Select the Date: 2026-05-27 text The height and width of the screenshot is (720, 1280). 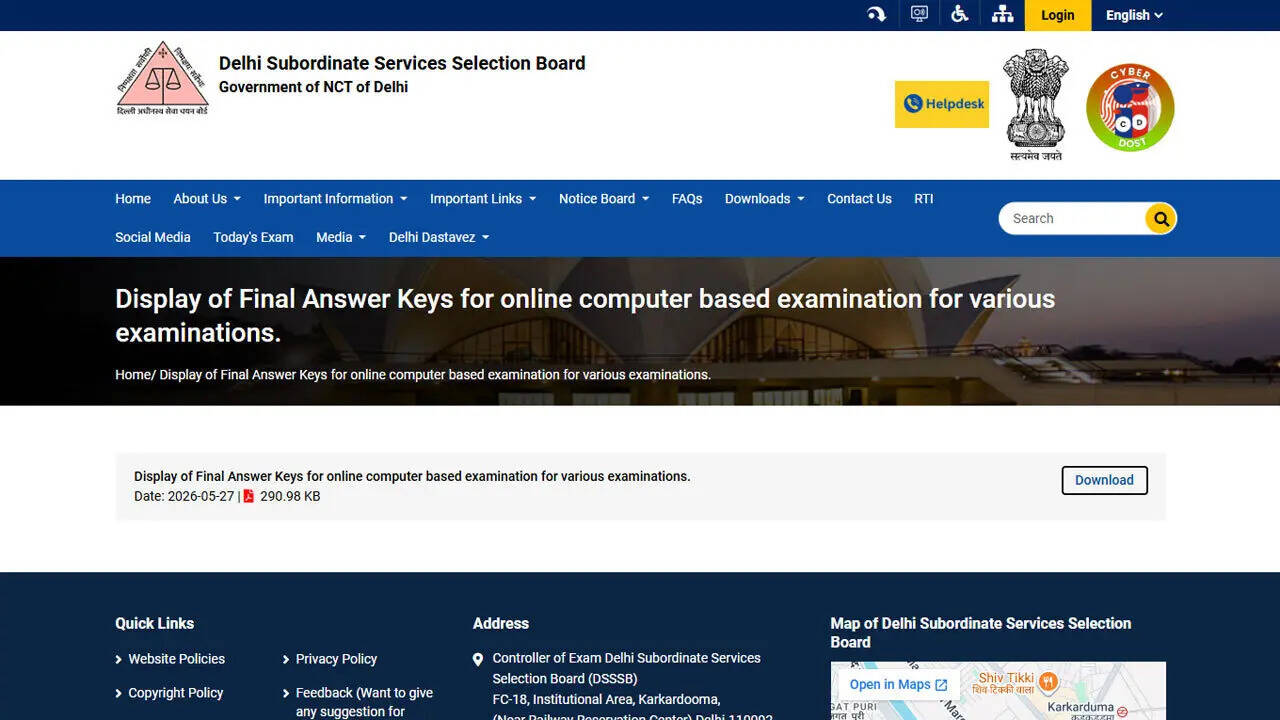[x=184, y=496]
